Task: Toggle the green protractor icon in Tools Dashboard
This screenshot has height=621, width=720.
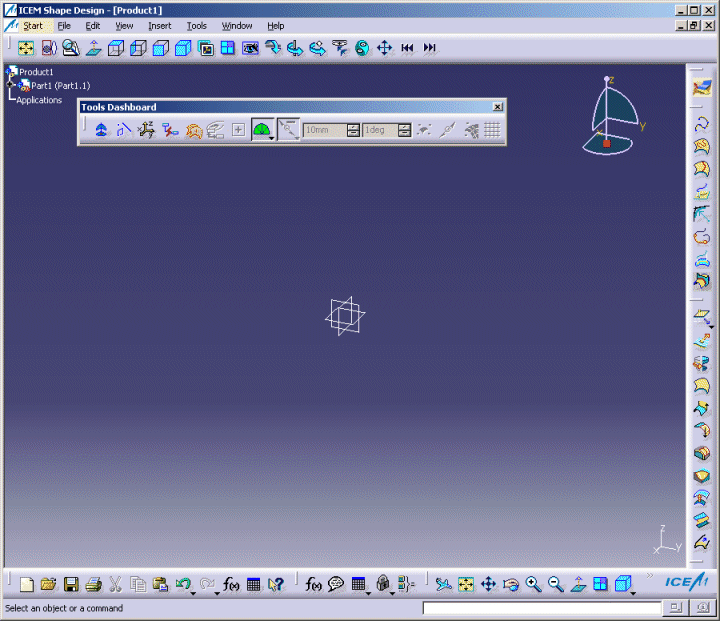Action: [261, 130]
